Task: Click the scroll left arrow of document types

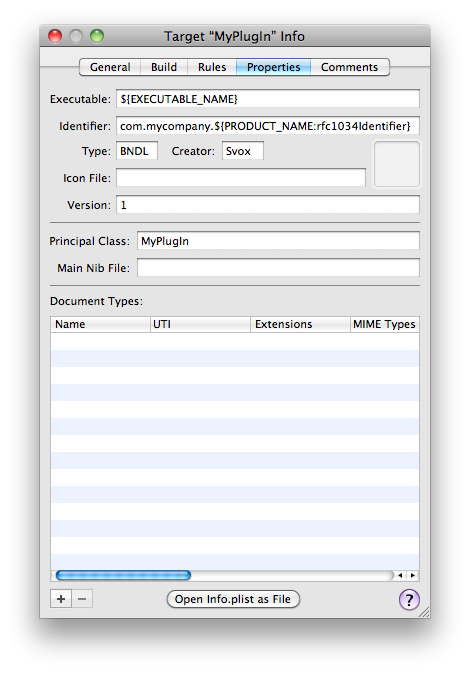Action: [x=400, y=576]
